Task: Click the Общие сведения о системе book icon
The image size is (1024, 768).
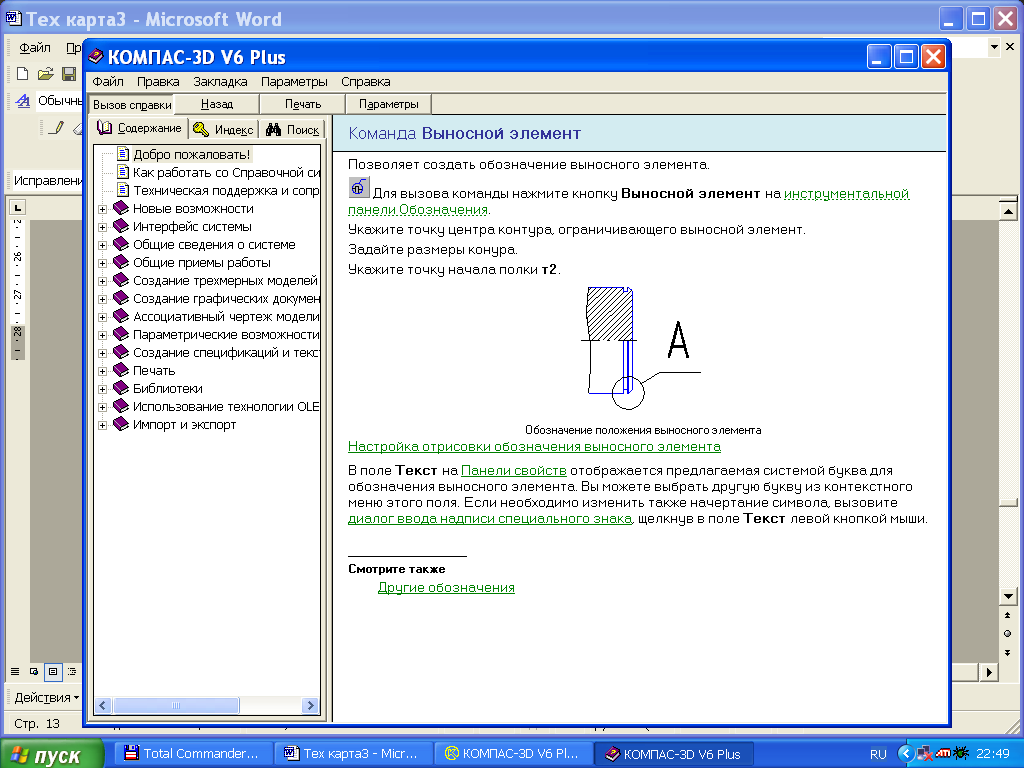Action: [x=121, y=244]
